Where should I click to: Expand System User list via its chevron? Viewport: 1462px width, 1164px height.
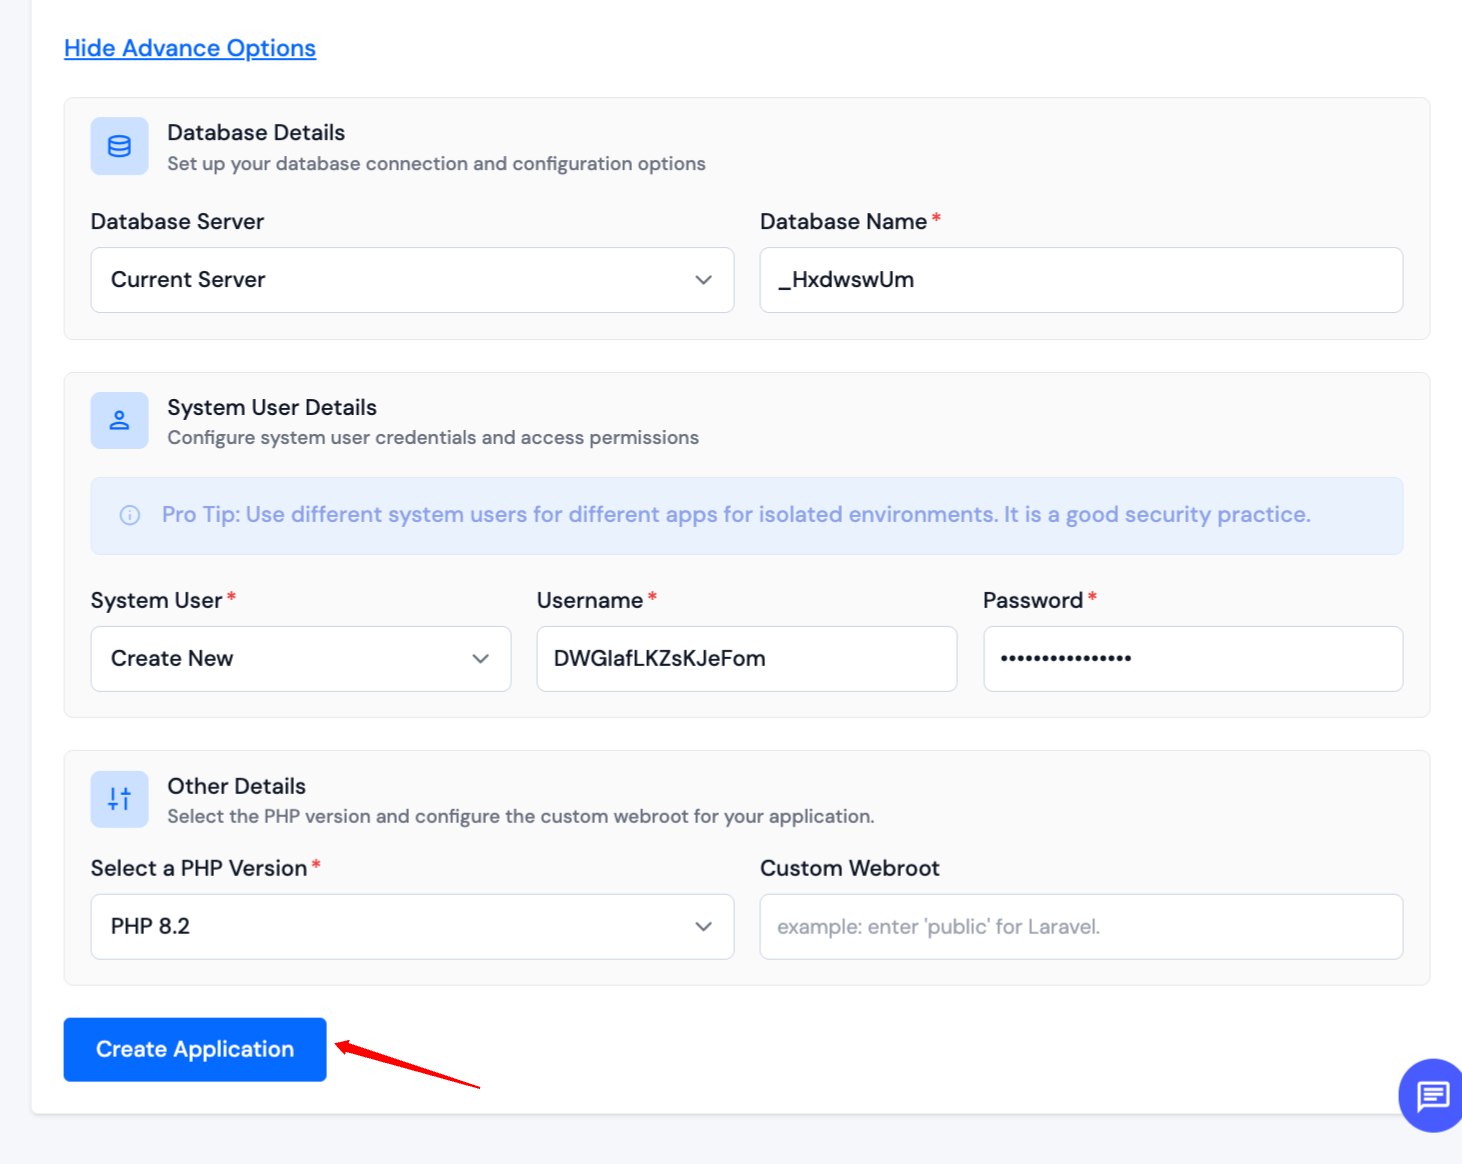[481, 659]
